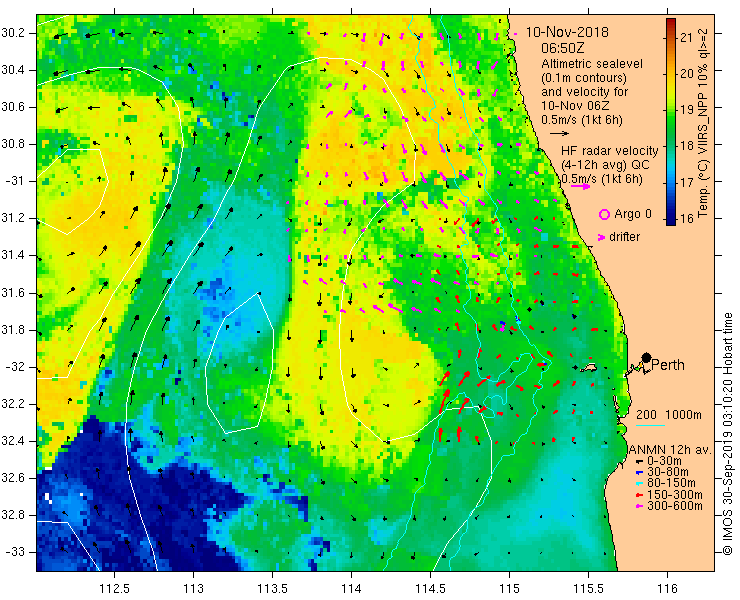This screenshot has height=600, width=740.
Task: Click the colorbar tick label 20
Action: [687, 74]
